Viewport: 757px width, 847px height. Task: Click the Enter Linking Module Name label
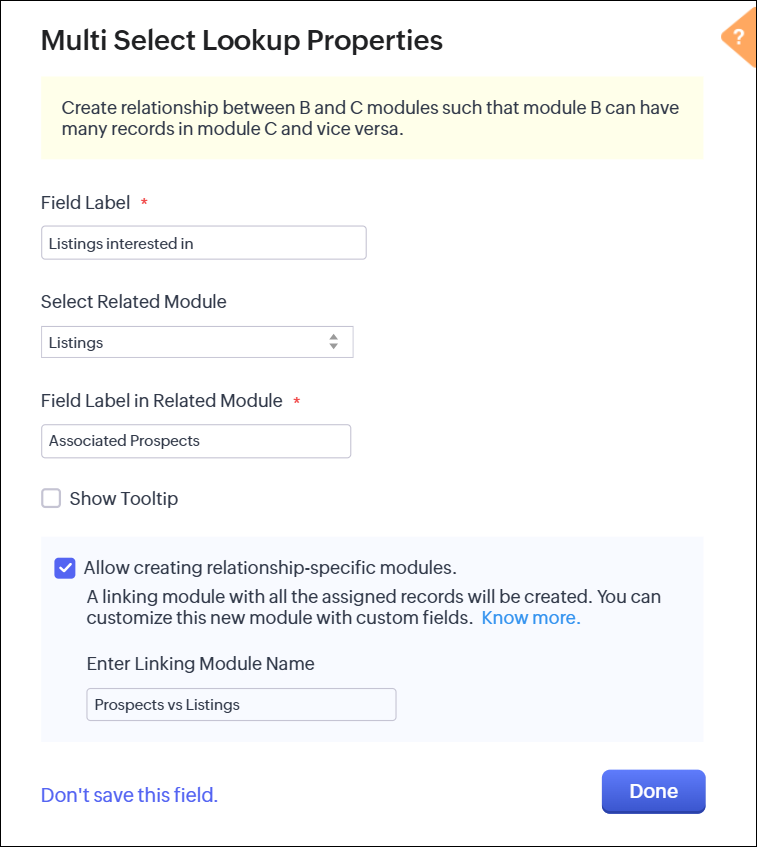[201, 663]
